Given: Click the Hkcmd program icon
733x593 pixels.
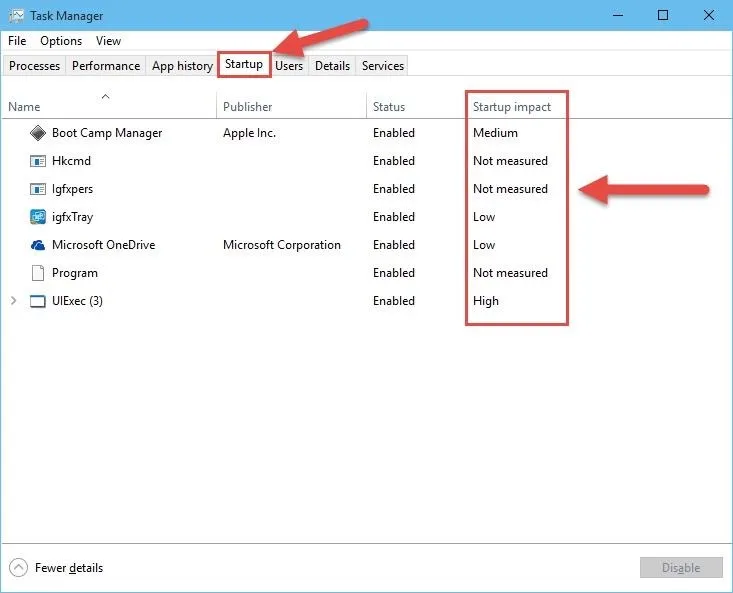Looking at the screenshot, I should pos(38,161).
